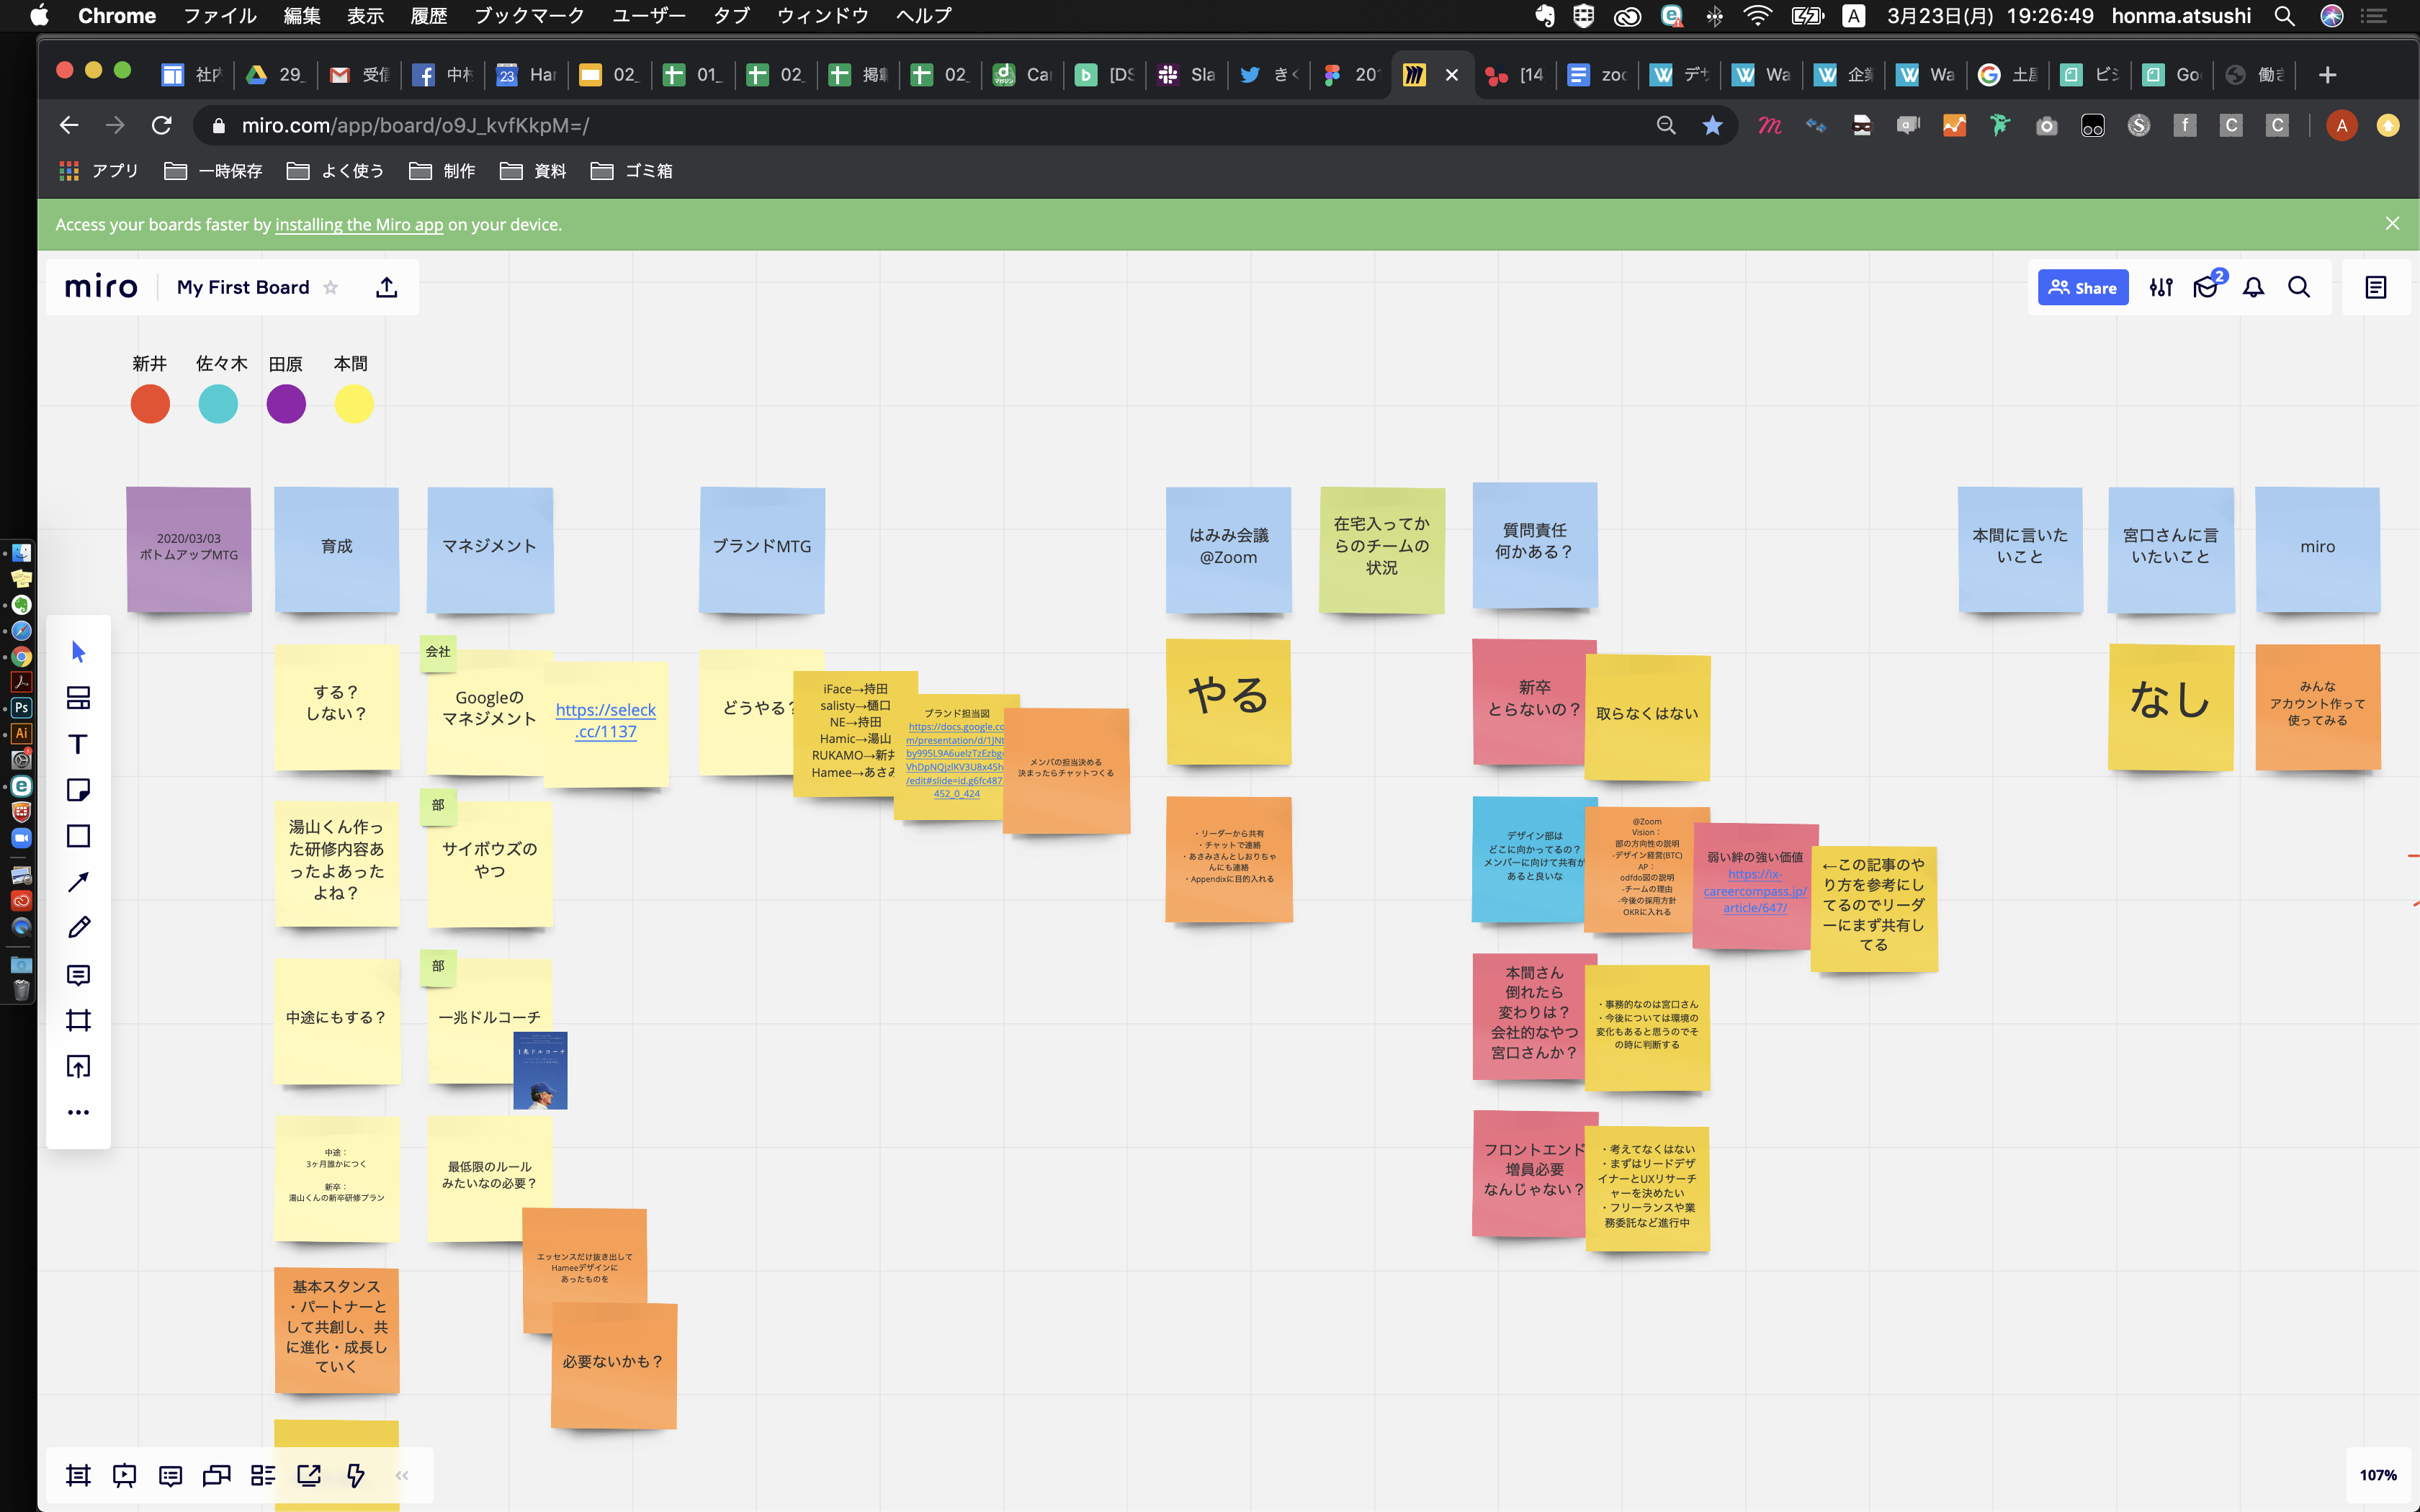Open the Upload tool in left toolbar
2420x1512 pixels.
point(79,1066)
